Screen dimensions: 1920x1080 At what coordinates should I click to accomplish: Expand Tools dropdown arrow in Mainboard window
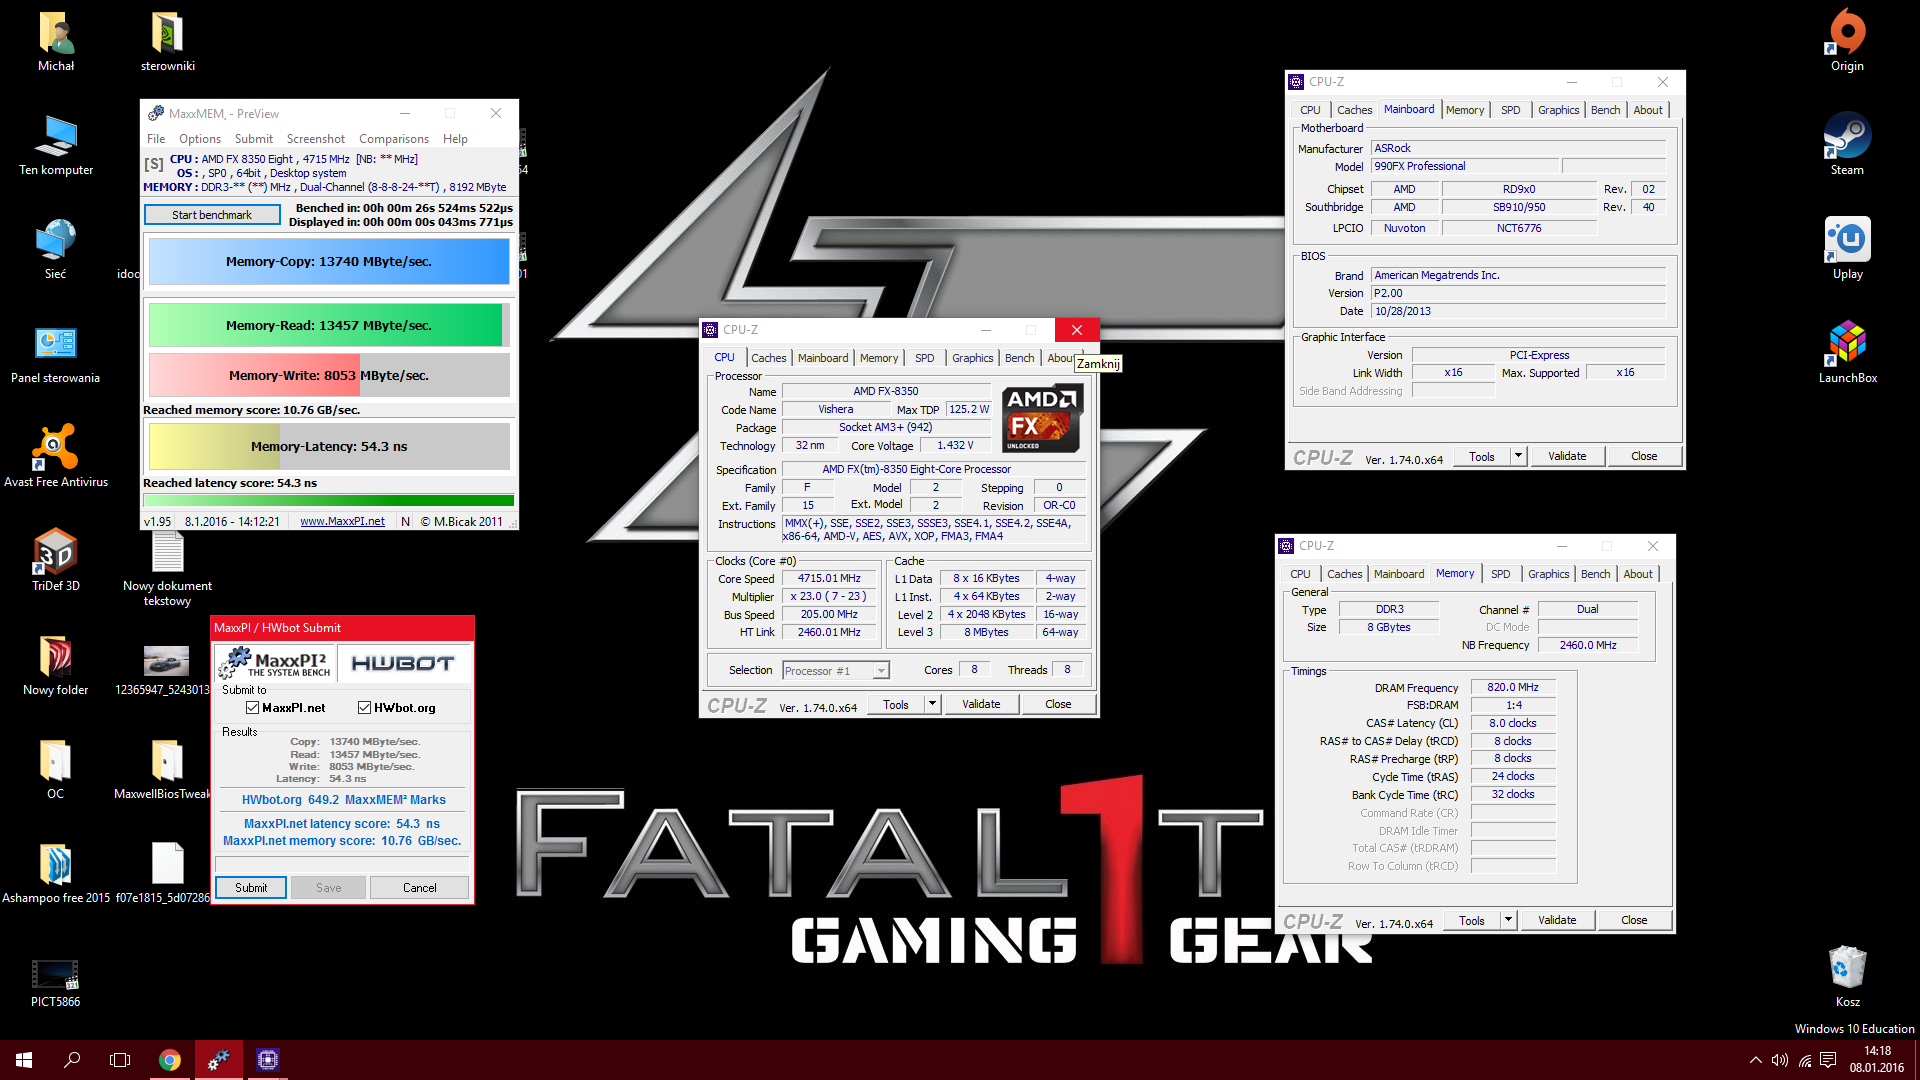[x=1518, y=456]
